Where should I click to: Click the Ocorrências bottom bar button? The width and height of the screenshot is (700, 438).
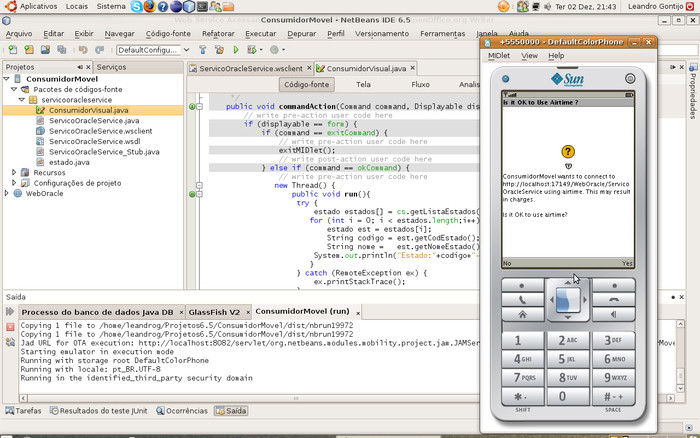pos(182,411)
